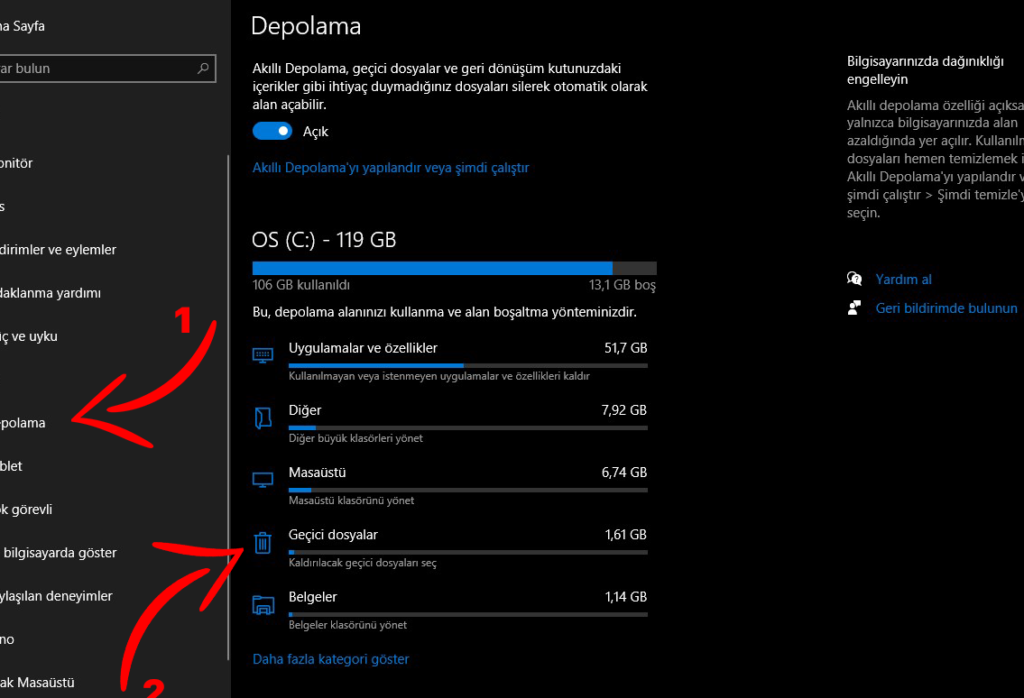This screenshot has width=1024, height=698.
Task: Click the Uygulamalar ve özellikler category icon
Action: 262,355
